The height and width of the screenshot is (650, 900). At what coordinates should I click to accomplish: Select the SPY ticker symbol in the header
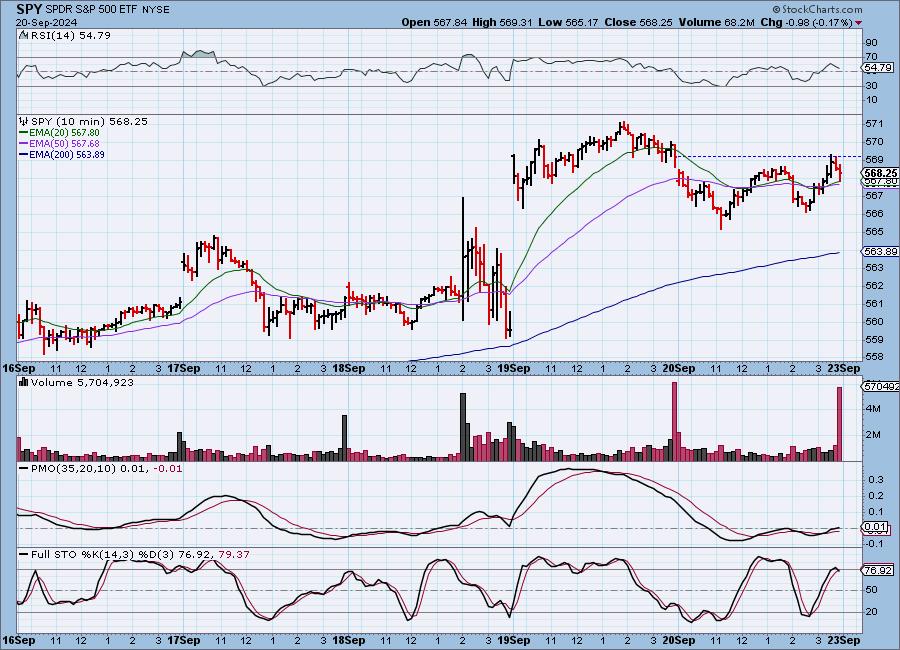pos(29,9)
